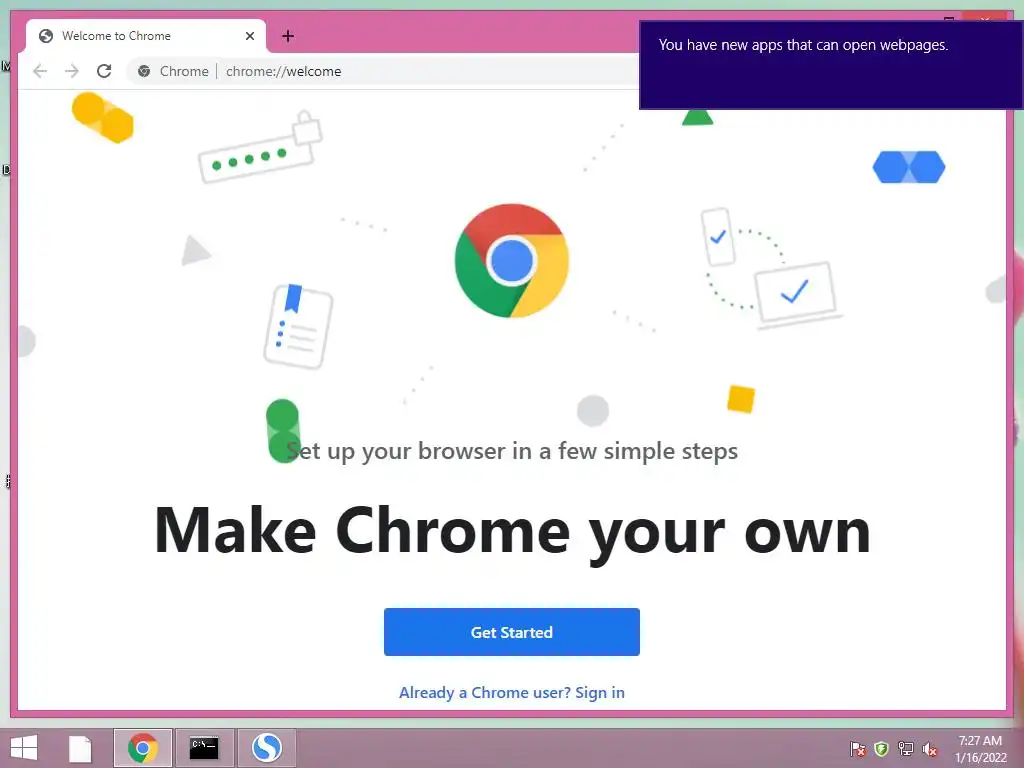Click the muted volume tray icon
The width and height of the screenshot is (1024, 768).
[930, 748]
